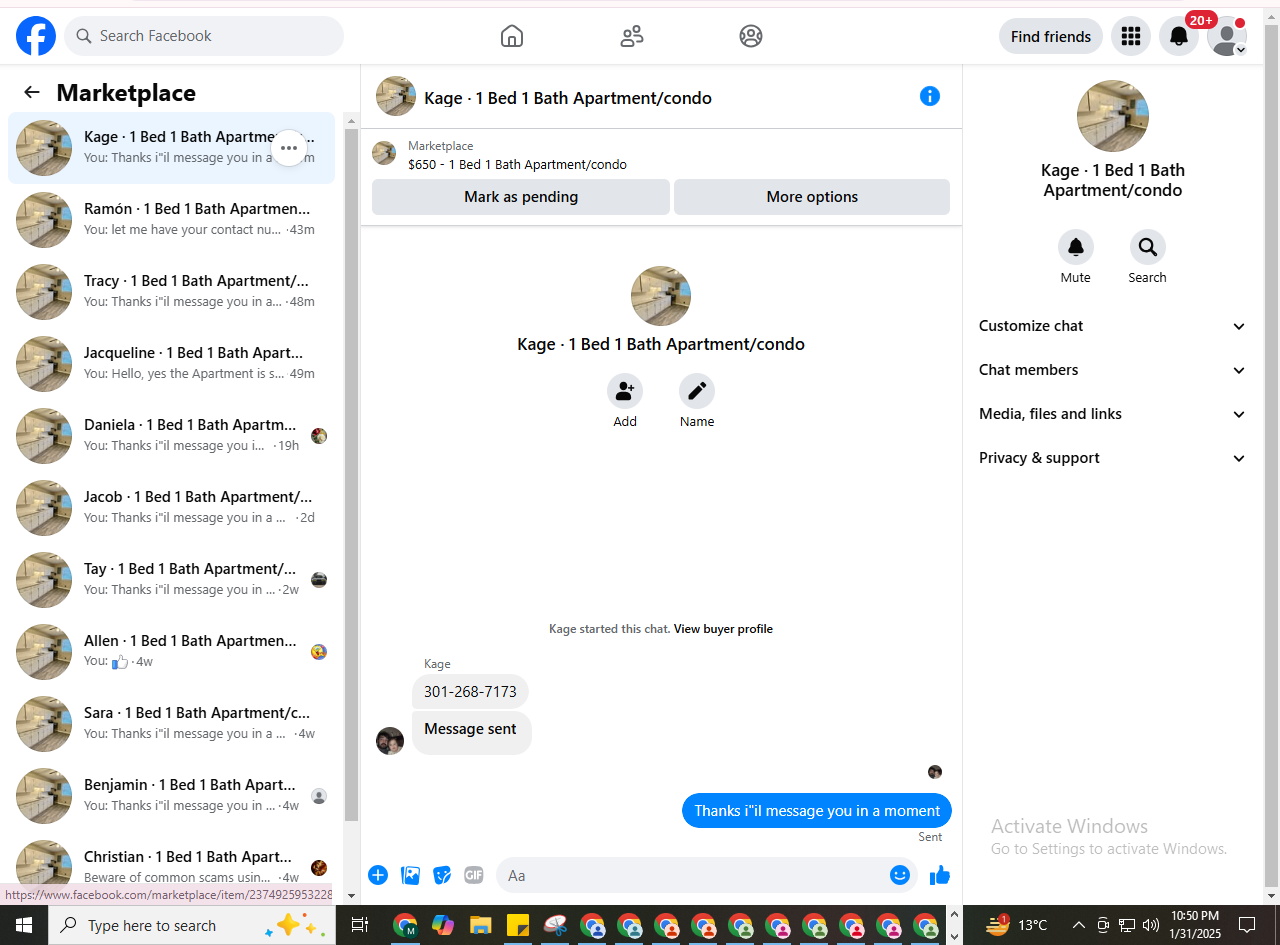This screenshot has width=1280, height=945.
Task: Open more actions plus icon in composer
Action: [x=378, y=875]
